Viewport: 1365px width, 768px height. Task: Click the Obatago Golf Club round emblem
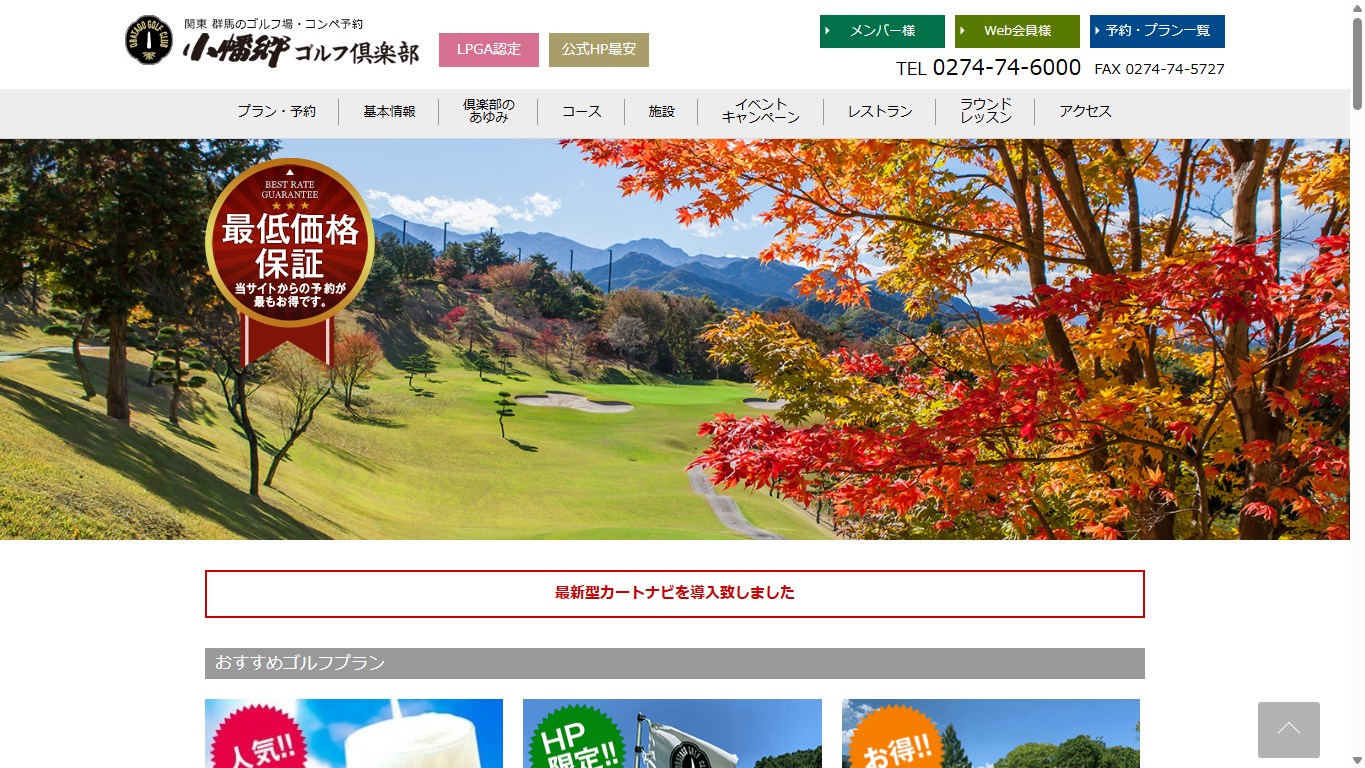coord(149,40)
